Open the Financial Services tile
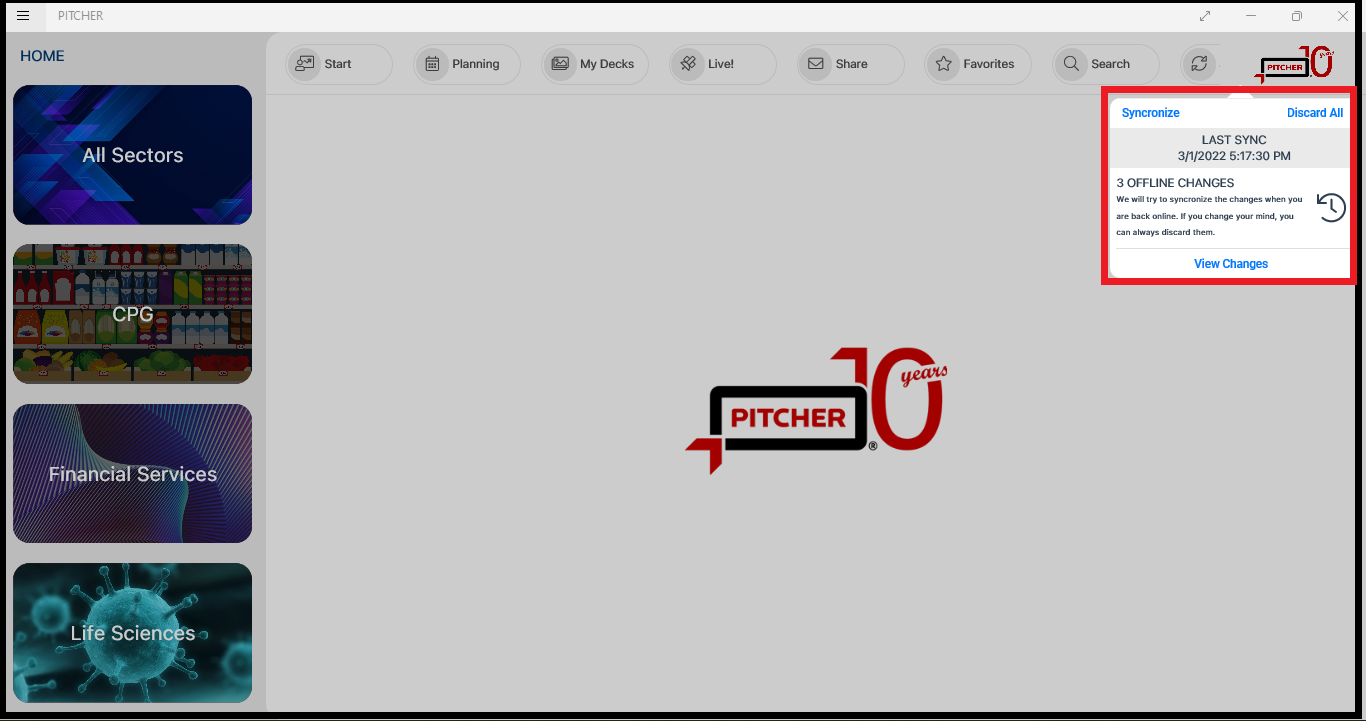 [x=132, y=473]
